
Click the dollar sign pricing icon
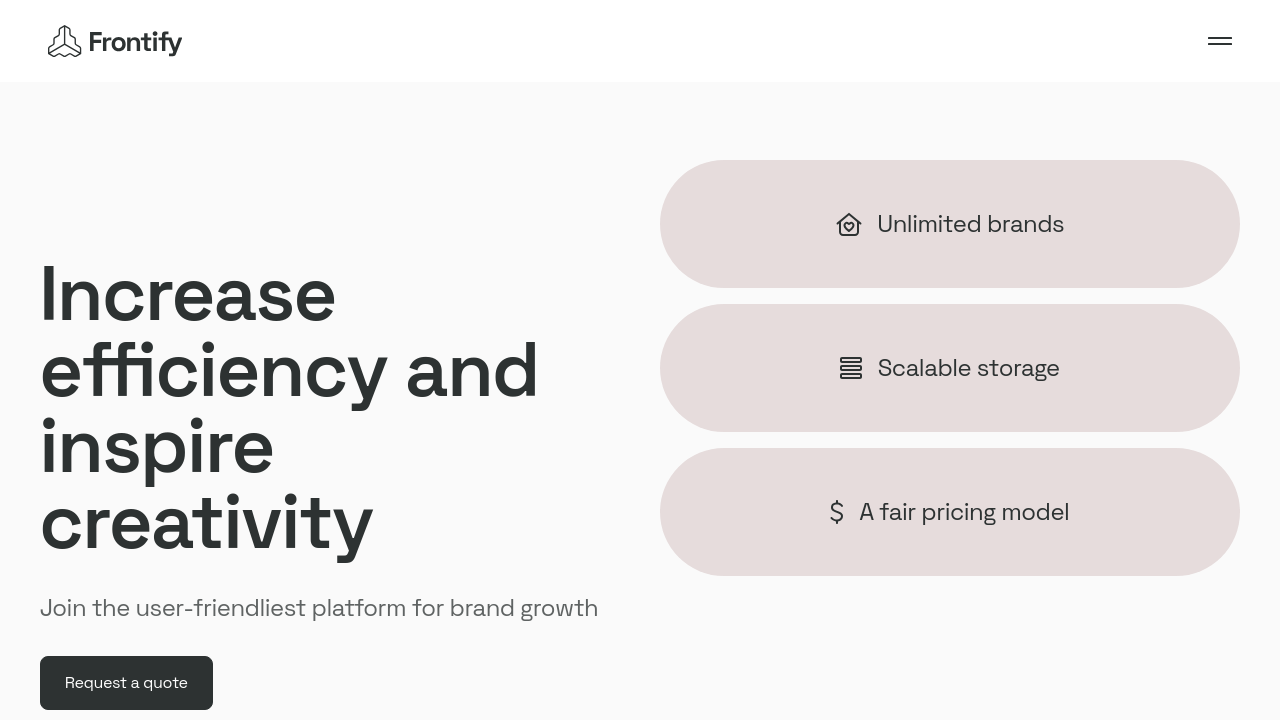pyautogui.click(x=837, y=512)
